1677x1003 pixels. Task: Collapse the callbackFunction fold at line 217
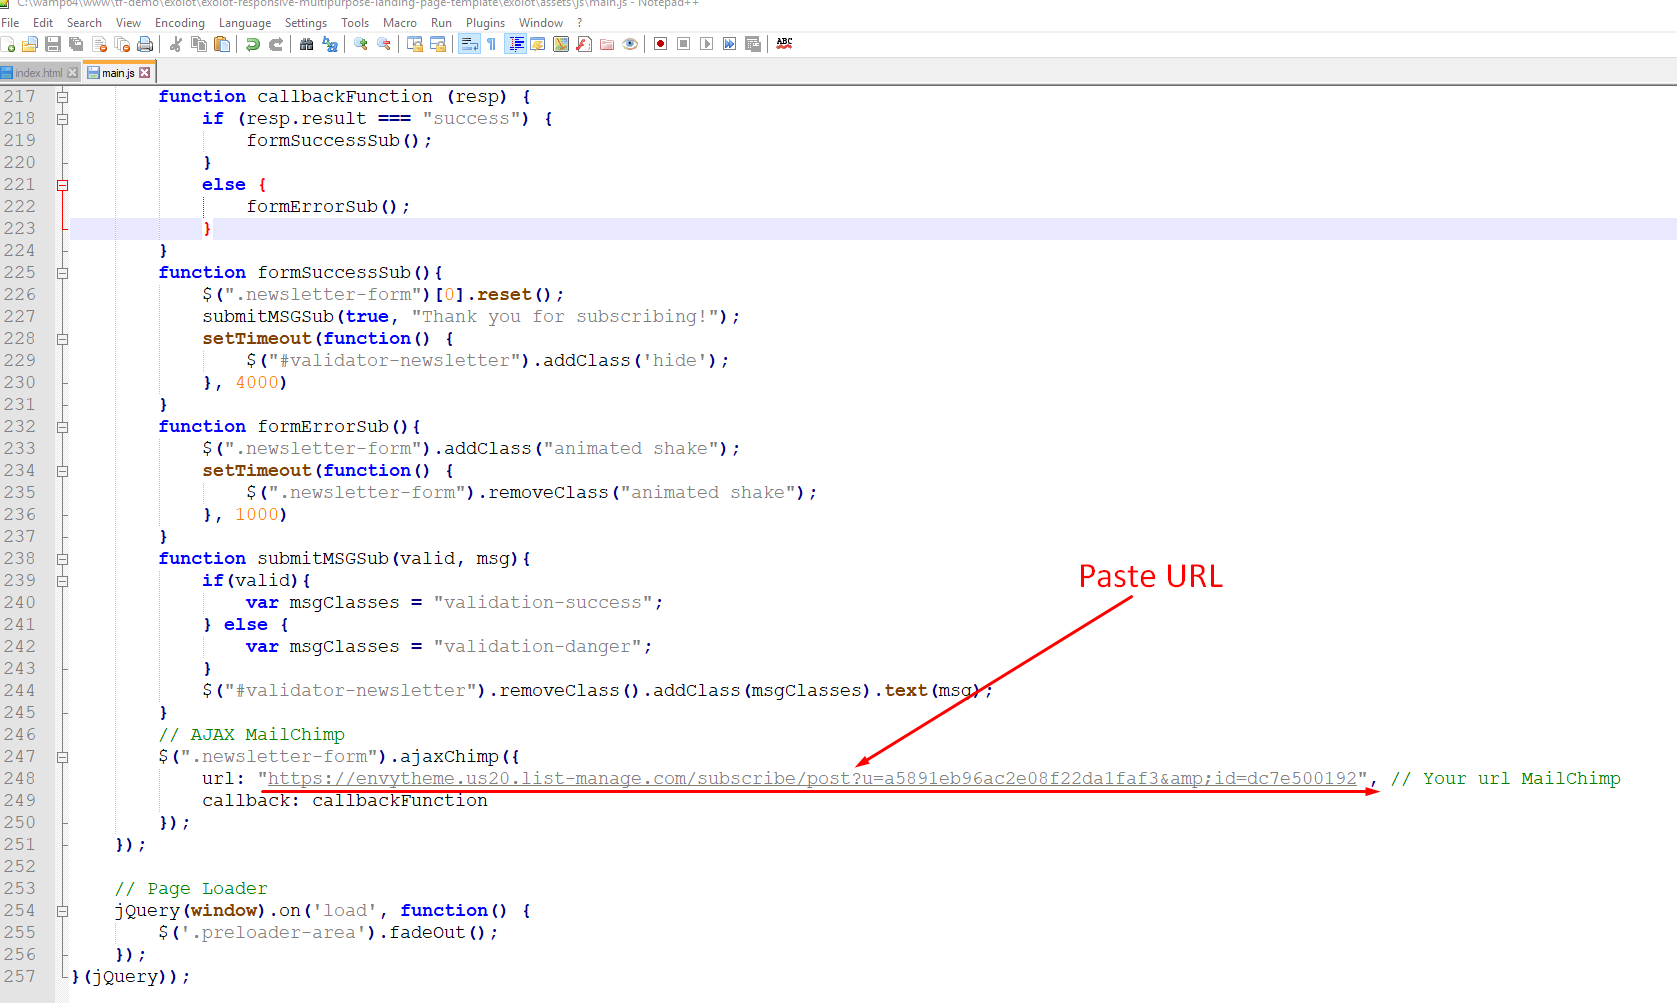tap(62, 97)
